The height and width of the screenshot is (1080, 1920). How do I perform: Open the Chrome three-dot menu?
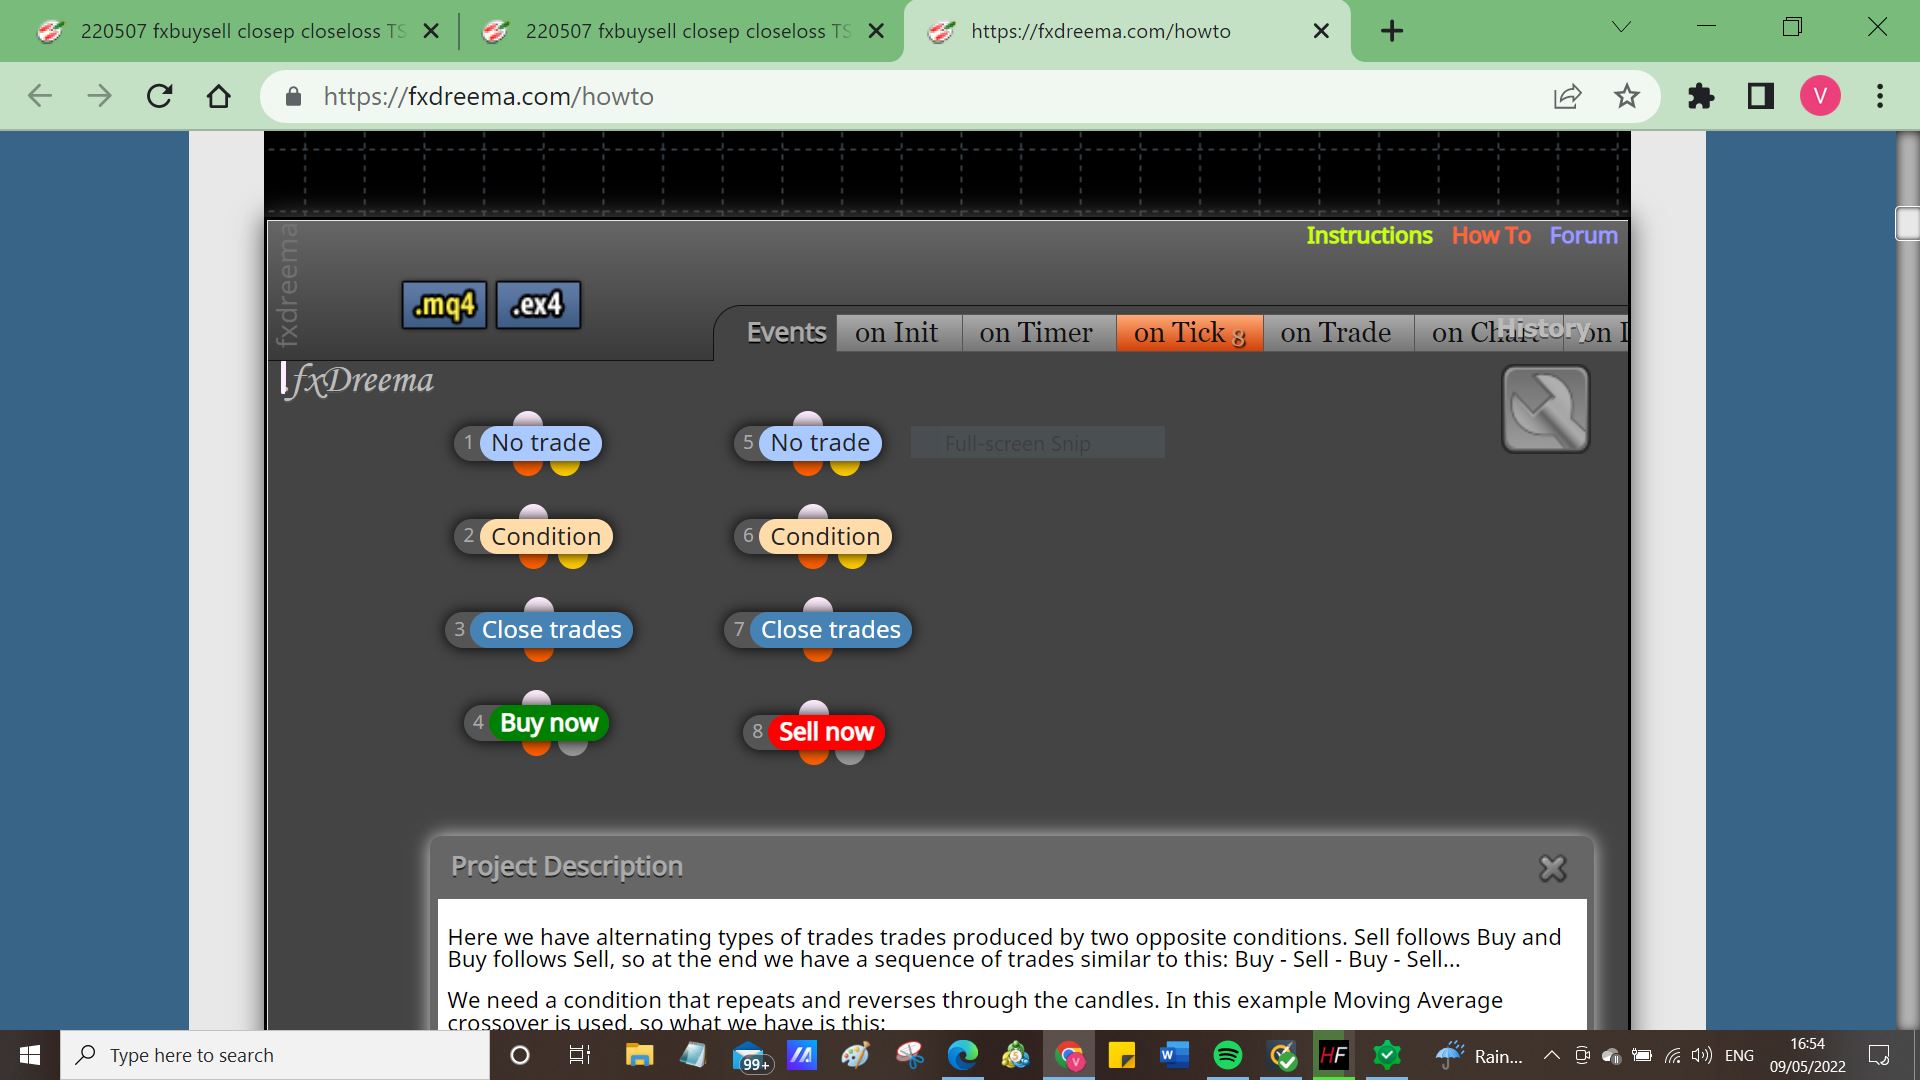coord(1880,96)
